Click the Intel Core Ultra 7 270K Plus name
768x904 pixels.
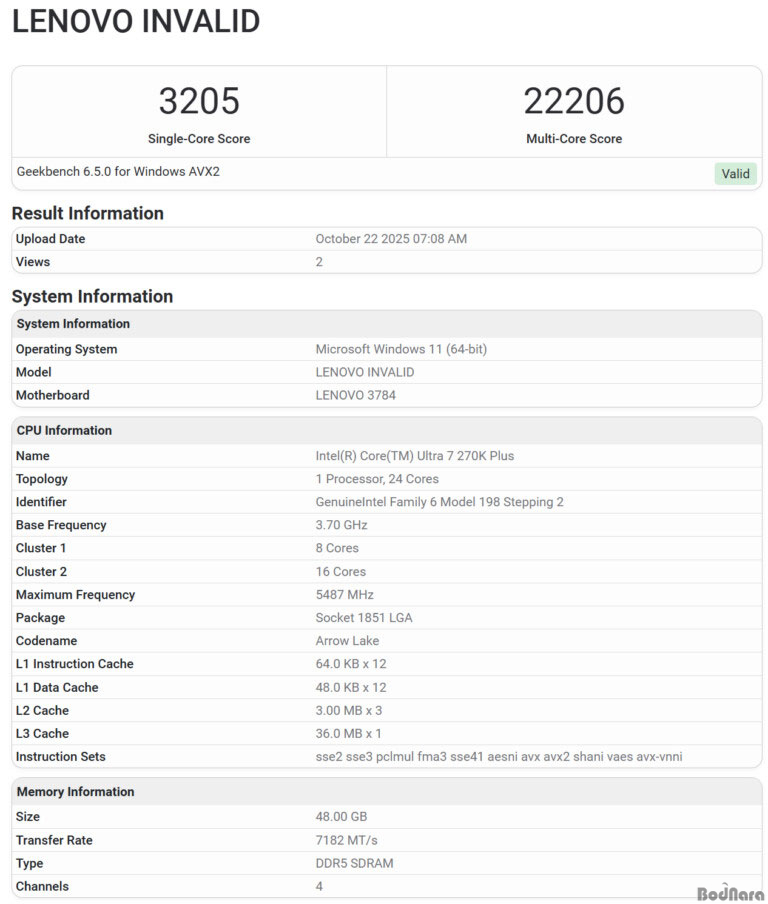click(x=414, y=456)
